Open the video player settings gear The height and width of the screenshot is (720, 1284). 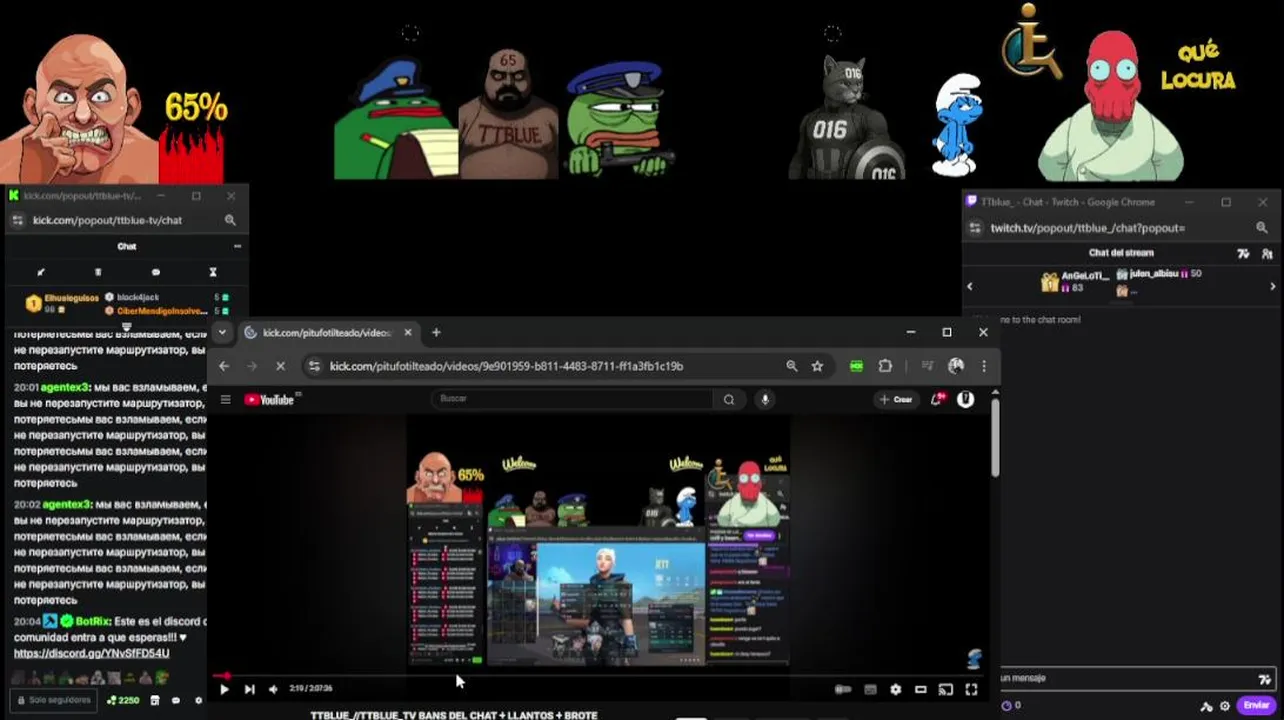895,689
